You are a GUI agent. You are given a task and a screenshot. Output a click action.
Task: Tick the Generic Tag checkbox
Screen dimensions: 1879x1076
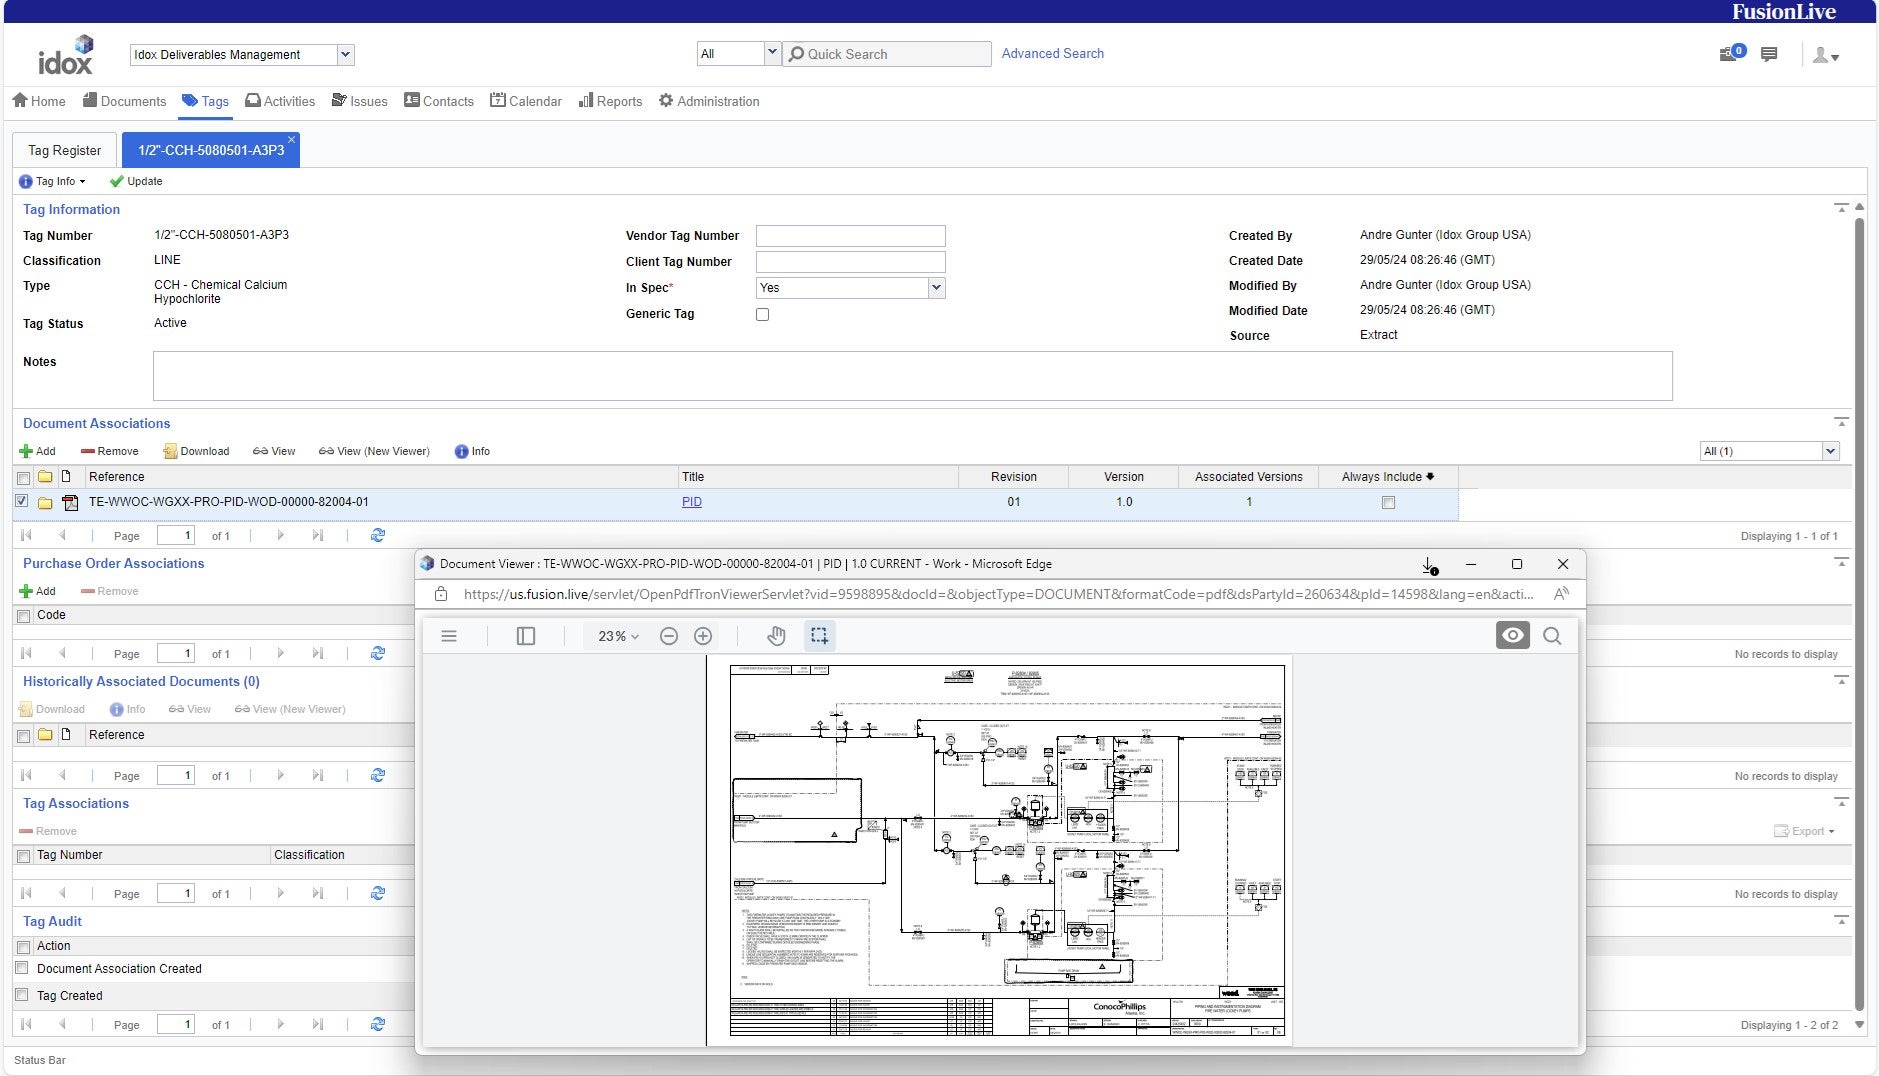pyautogui.click(x=763, y=315)
